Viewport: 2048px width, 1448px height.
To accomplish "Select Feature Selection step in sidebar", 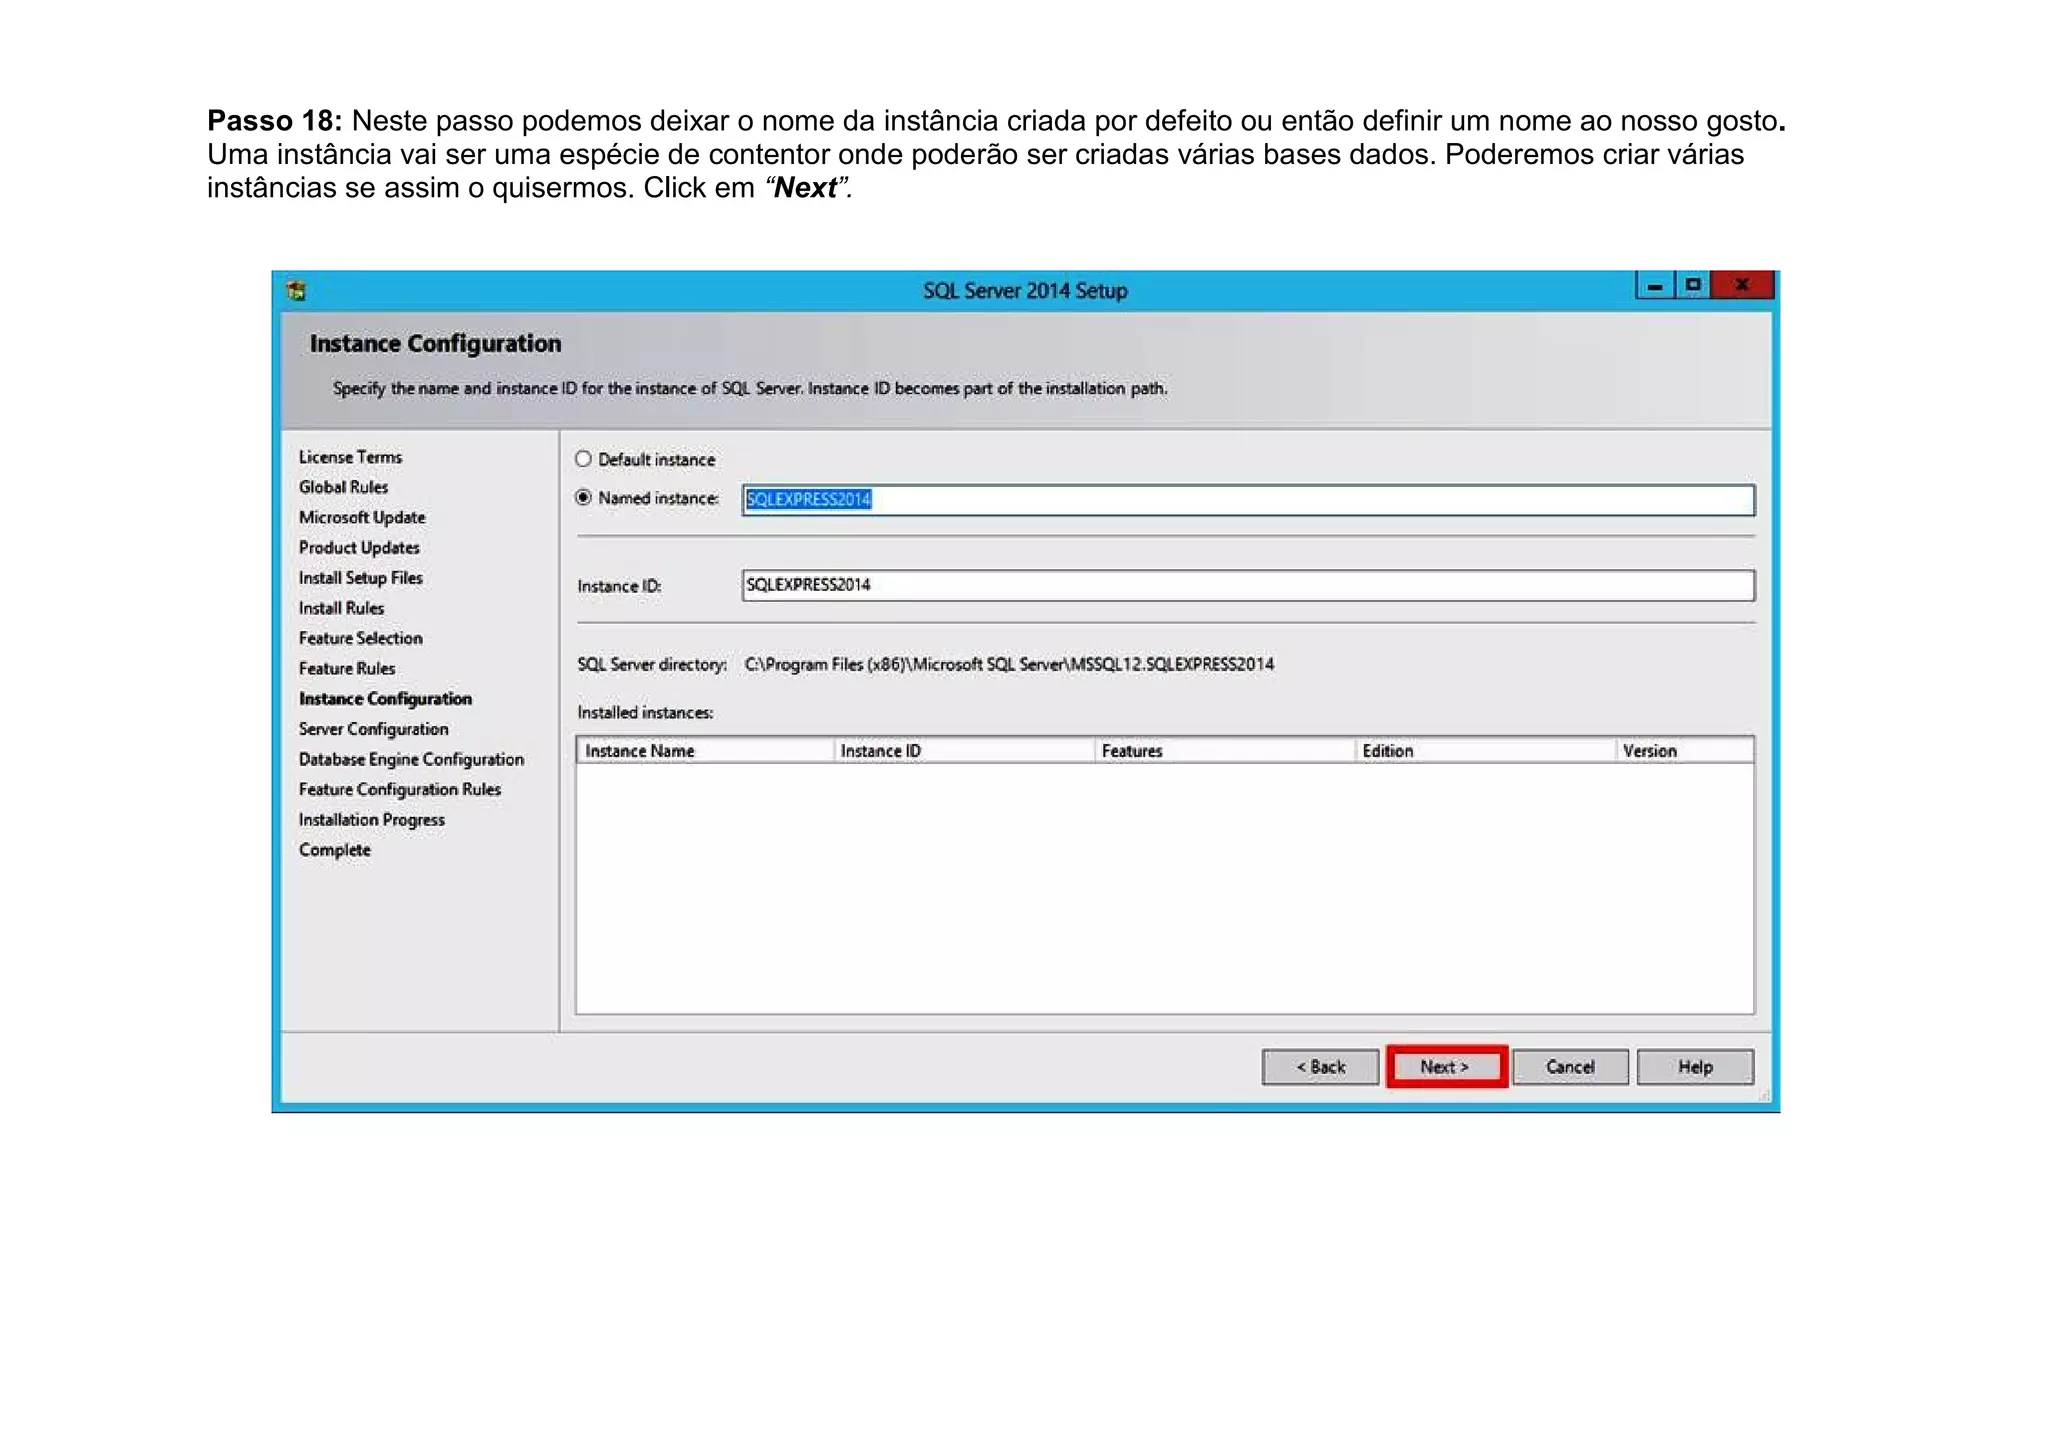I will [x=360, y=638].
